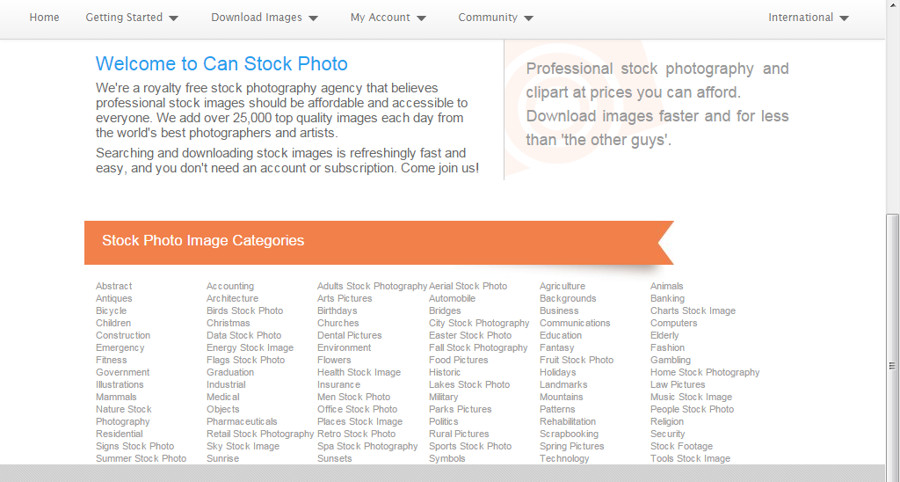The width and height of the screenshot is (900, 482).
Task: Open the Food Pictures category
Action: (x=458, y=360)
